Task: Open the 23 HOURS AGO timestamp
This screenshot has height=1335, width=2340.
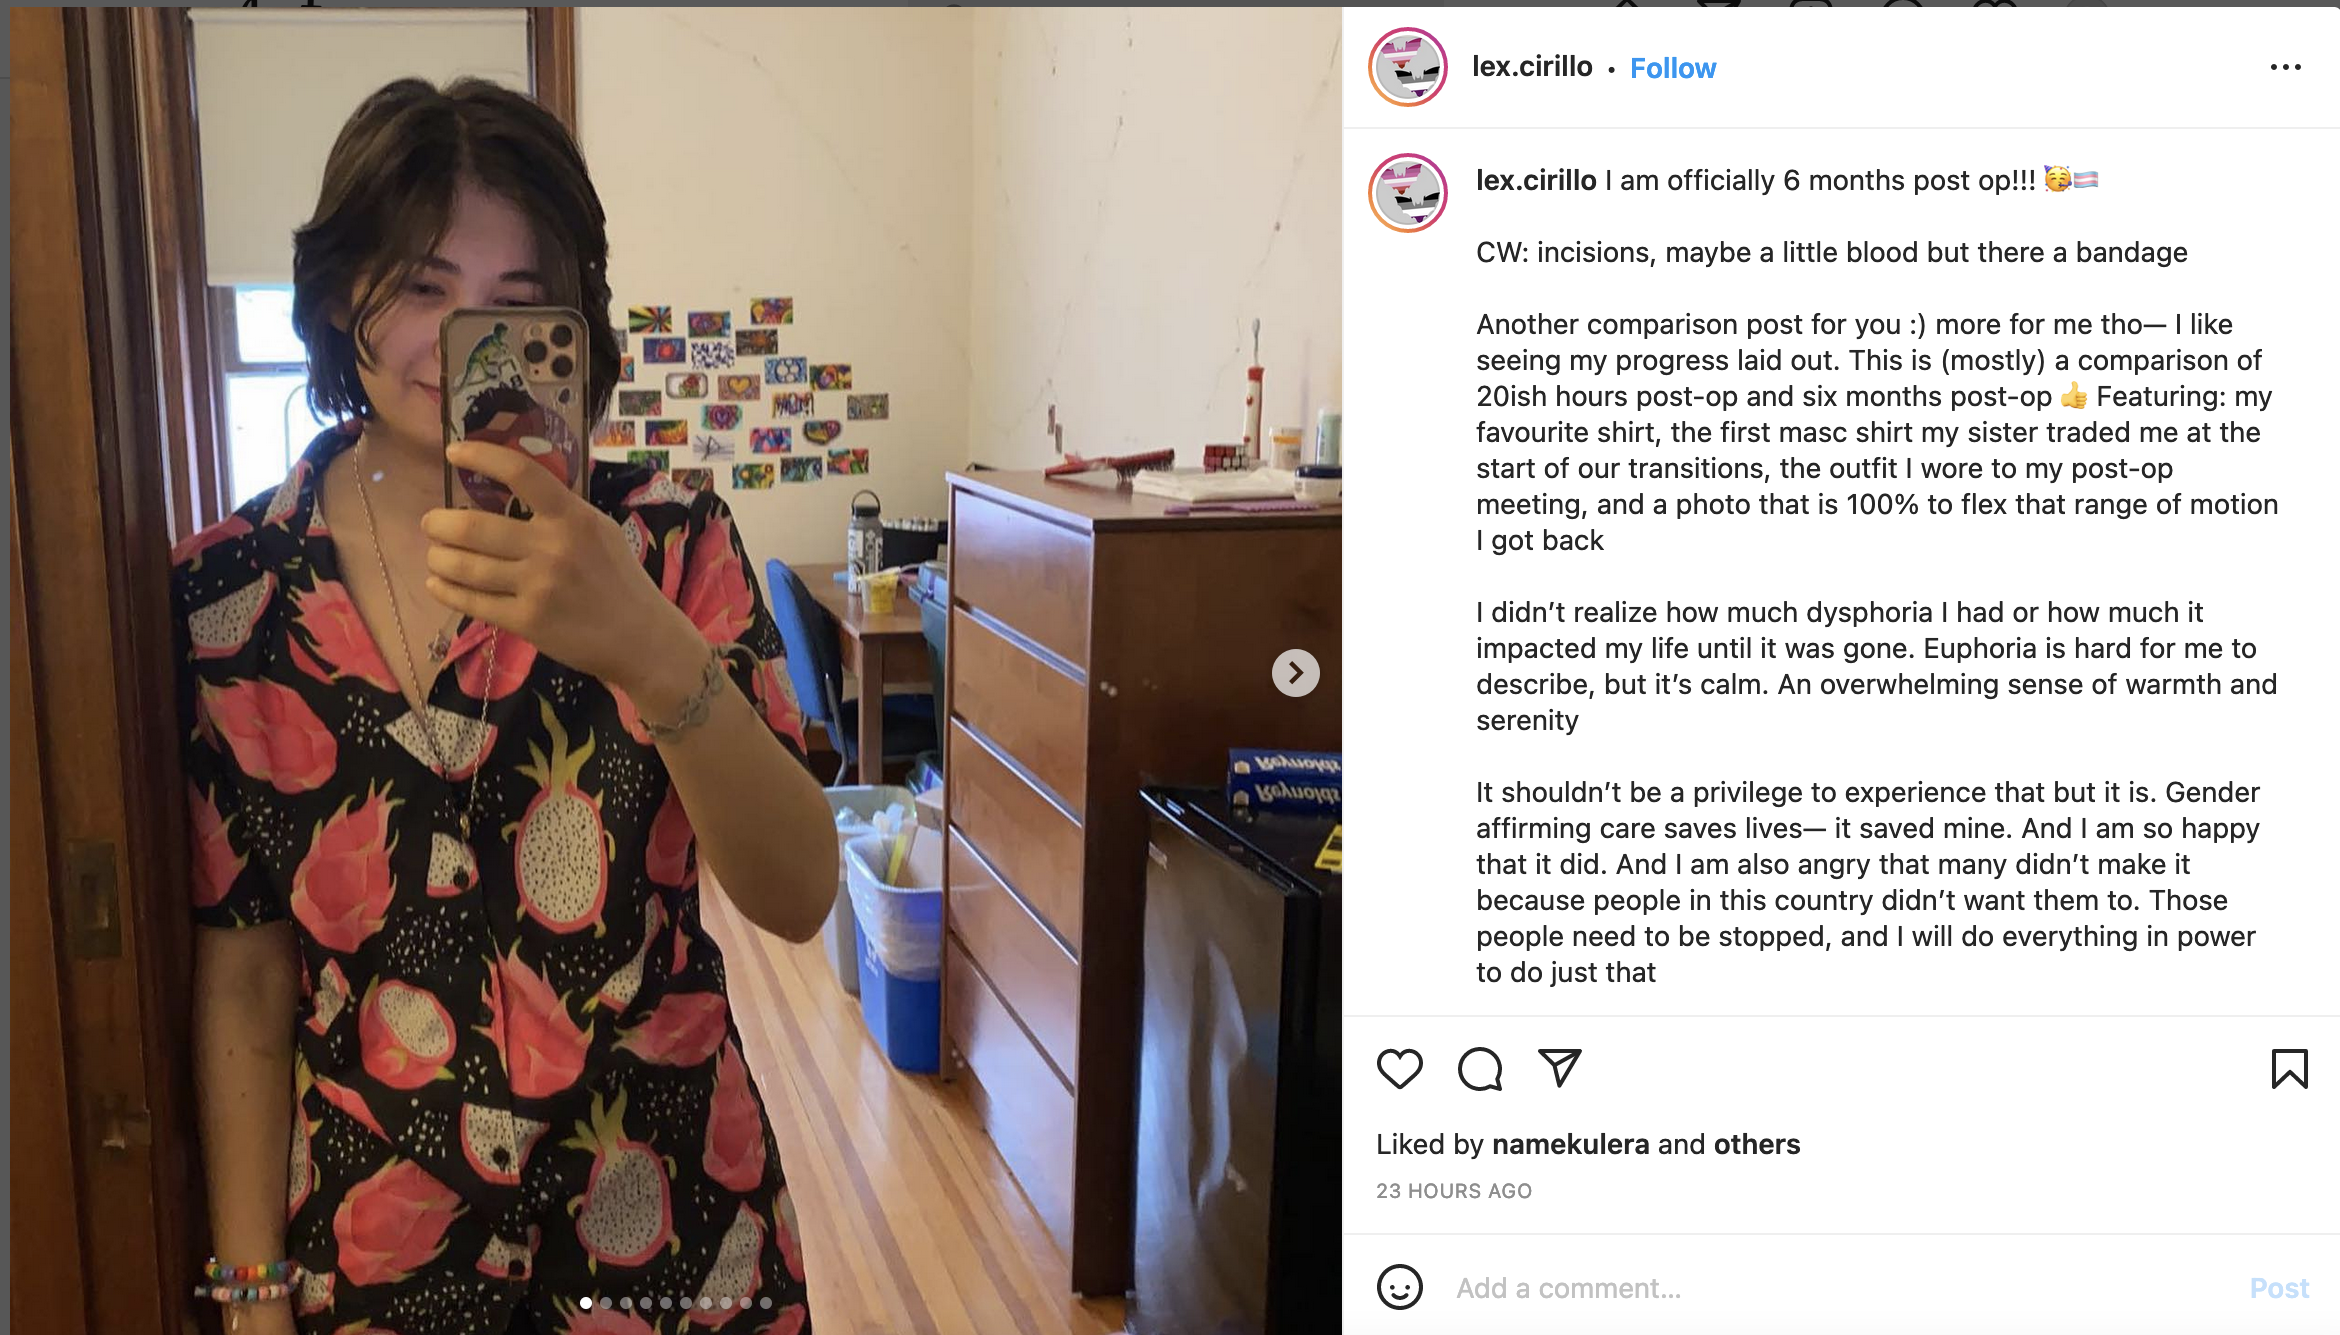Action: point(1454,1191)
